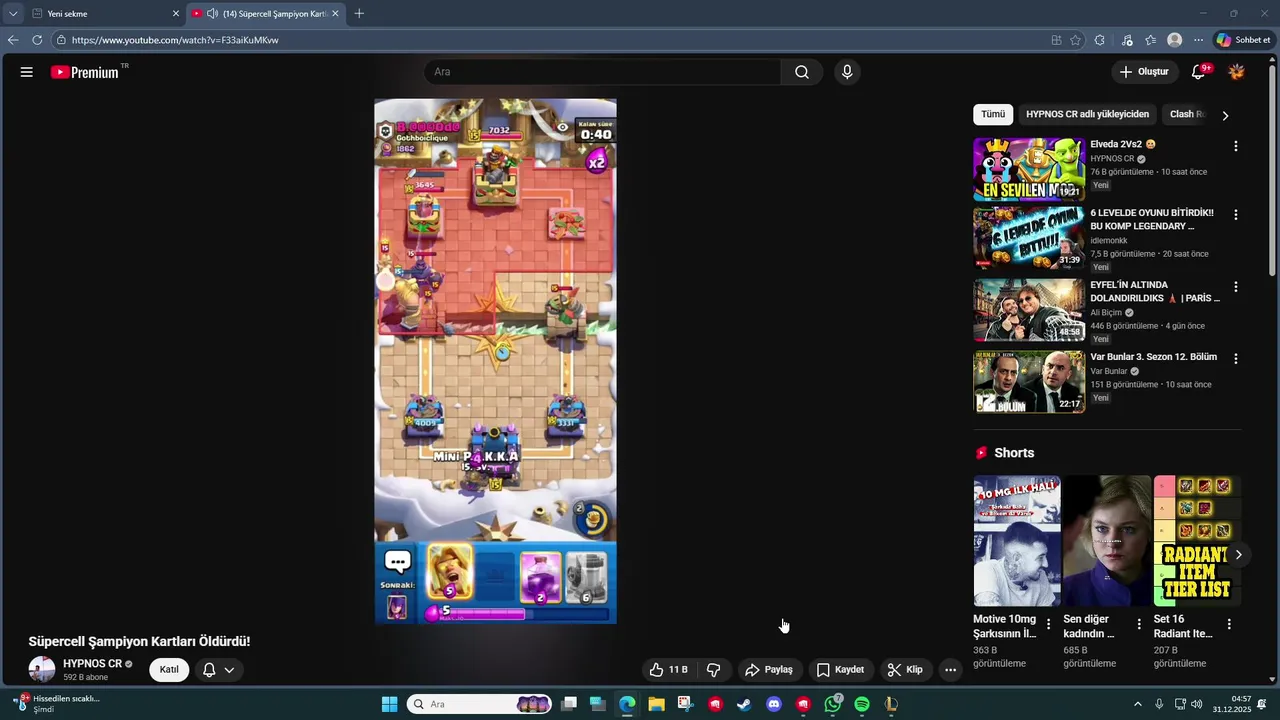Like the video with 11 B button
This screenshot has height=720, width=1280.
pos(669,670)
